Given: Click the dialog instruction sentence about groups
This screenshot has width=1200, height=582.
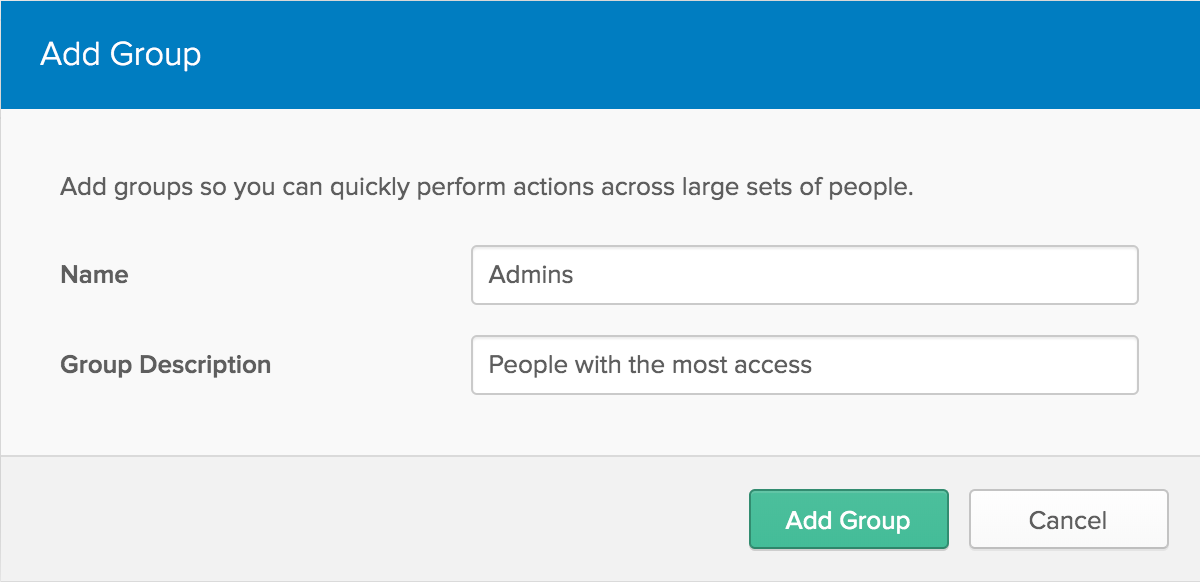Looking at the screenshot, I should click(x=487, y=188).
